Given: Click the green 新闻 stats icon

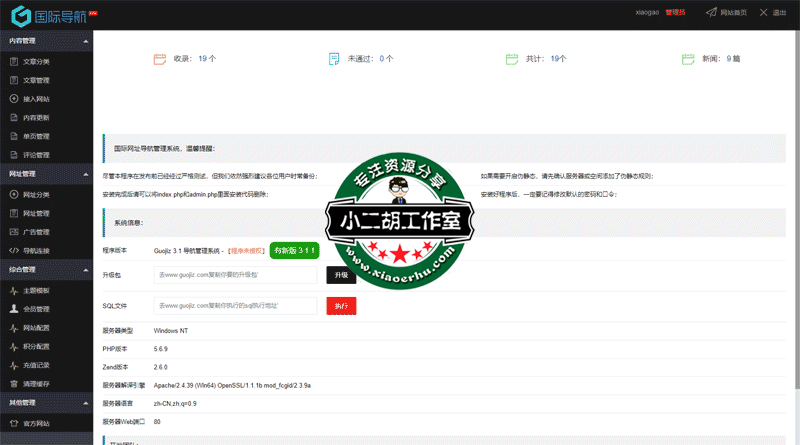Looking at the screenshot, I should click(687, 59).
